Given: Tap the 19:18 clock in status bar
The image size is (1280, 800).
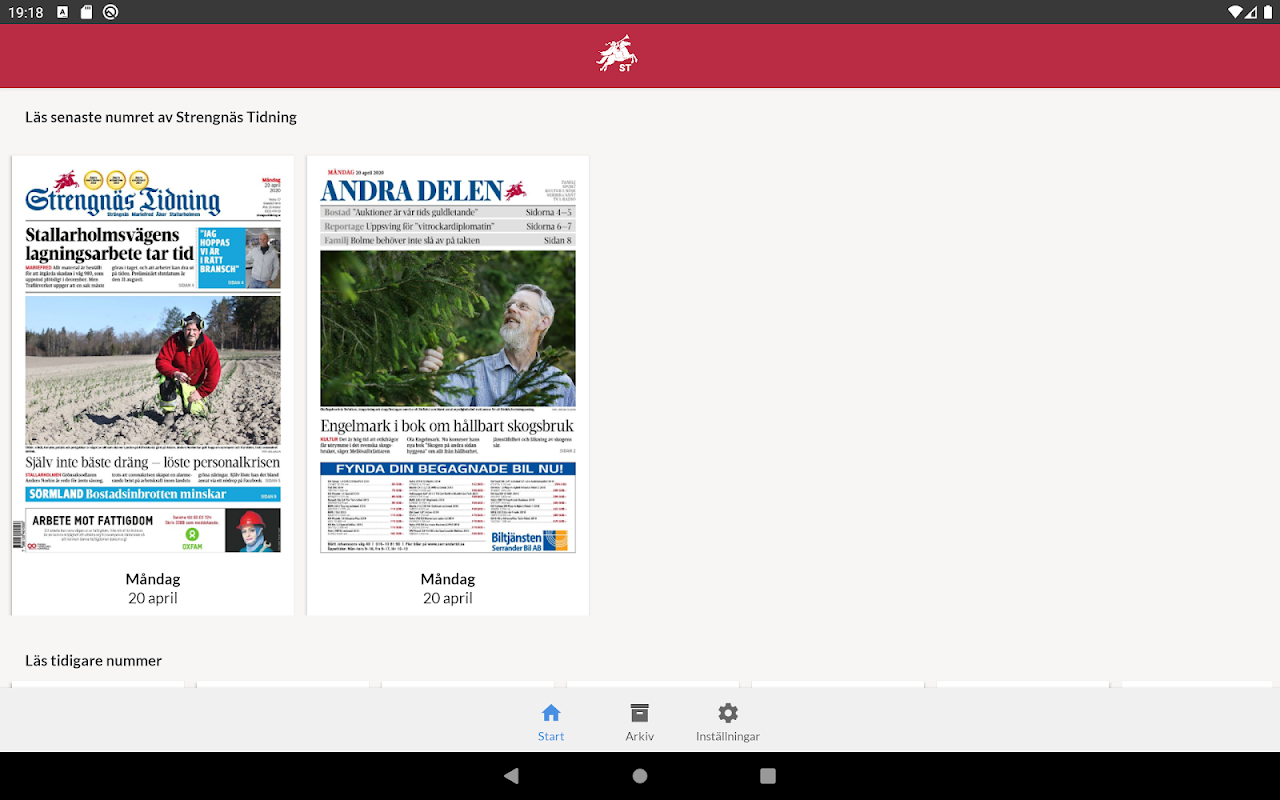Looking at the screenshot, I should (x=26, y=12).
